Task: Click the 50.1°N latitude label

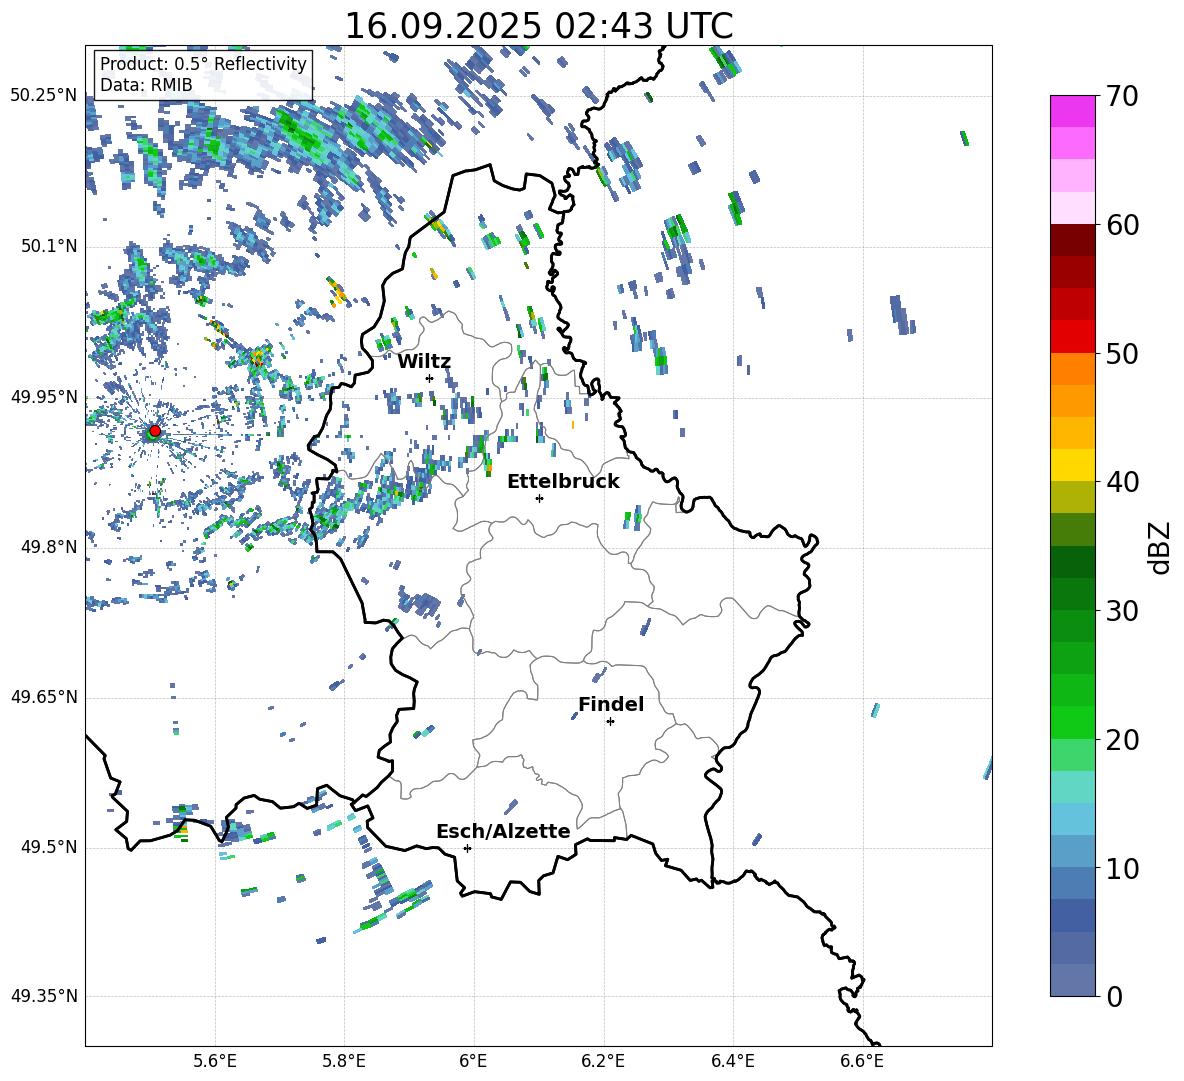Action: click(x=49, y=246)
